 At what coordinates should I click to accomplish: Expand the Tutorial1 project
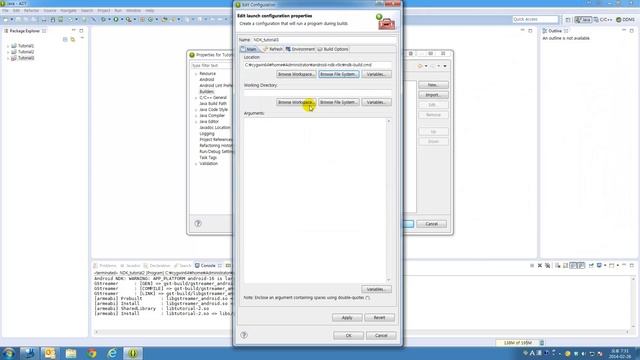tap(8, 46)
